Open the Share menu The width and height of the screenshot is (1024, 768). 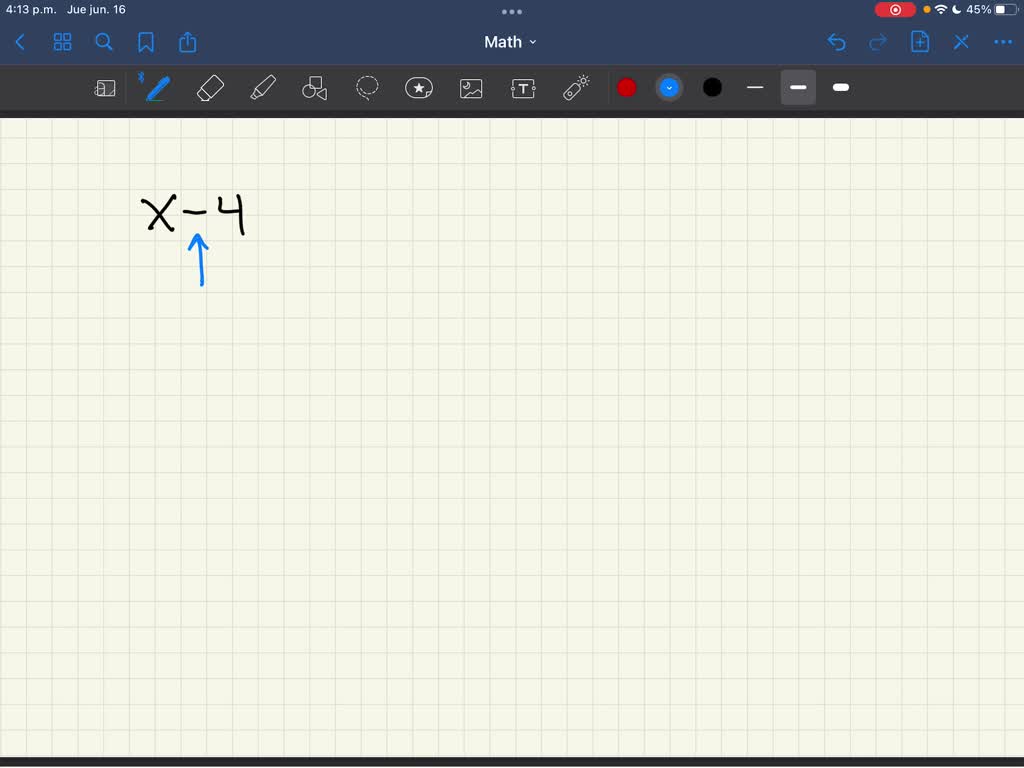(x=188, y=42)
